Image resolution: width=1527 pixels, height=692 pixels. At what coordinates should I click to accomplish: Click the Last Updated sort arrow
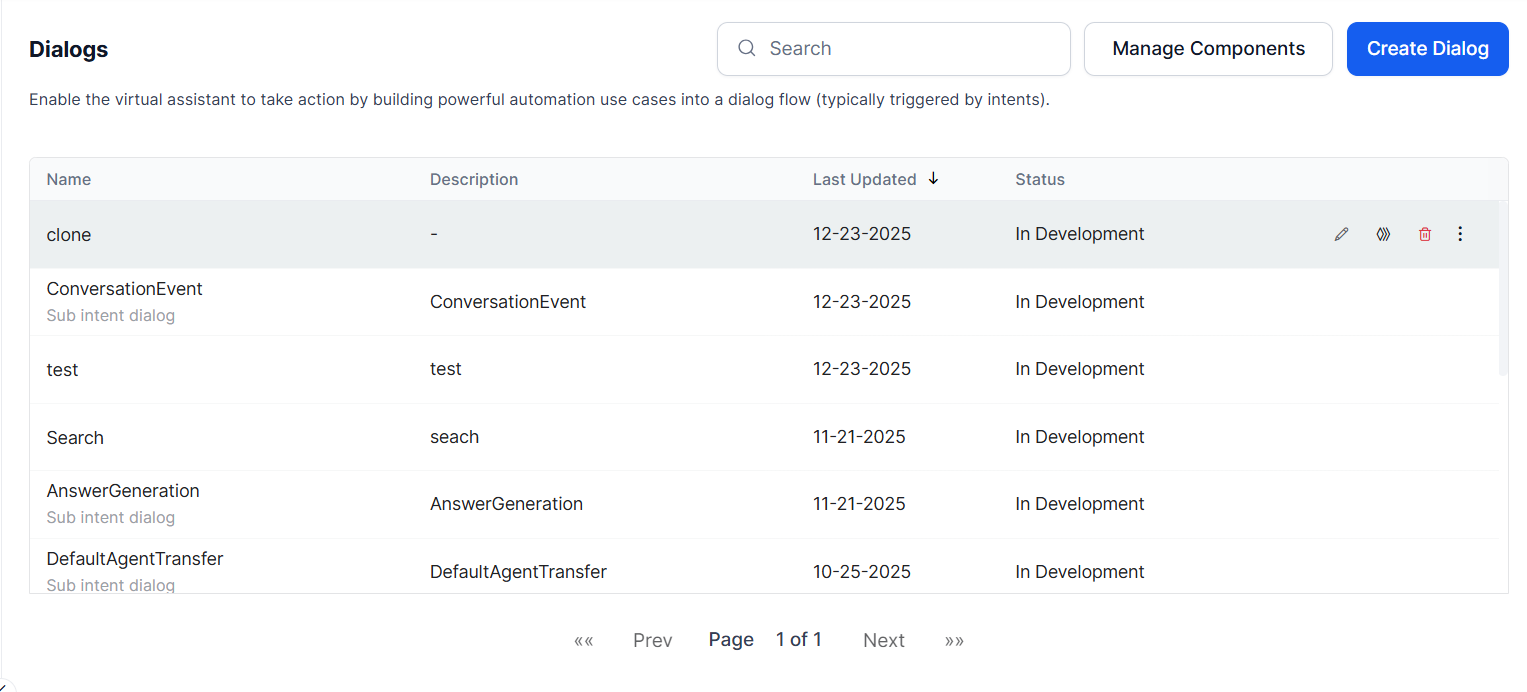pos(934,179)
